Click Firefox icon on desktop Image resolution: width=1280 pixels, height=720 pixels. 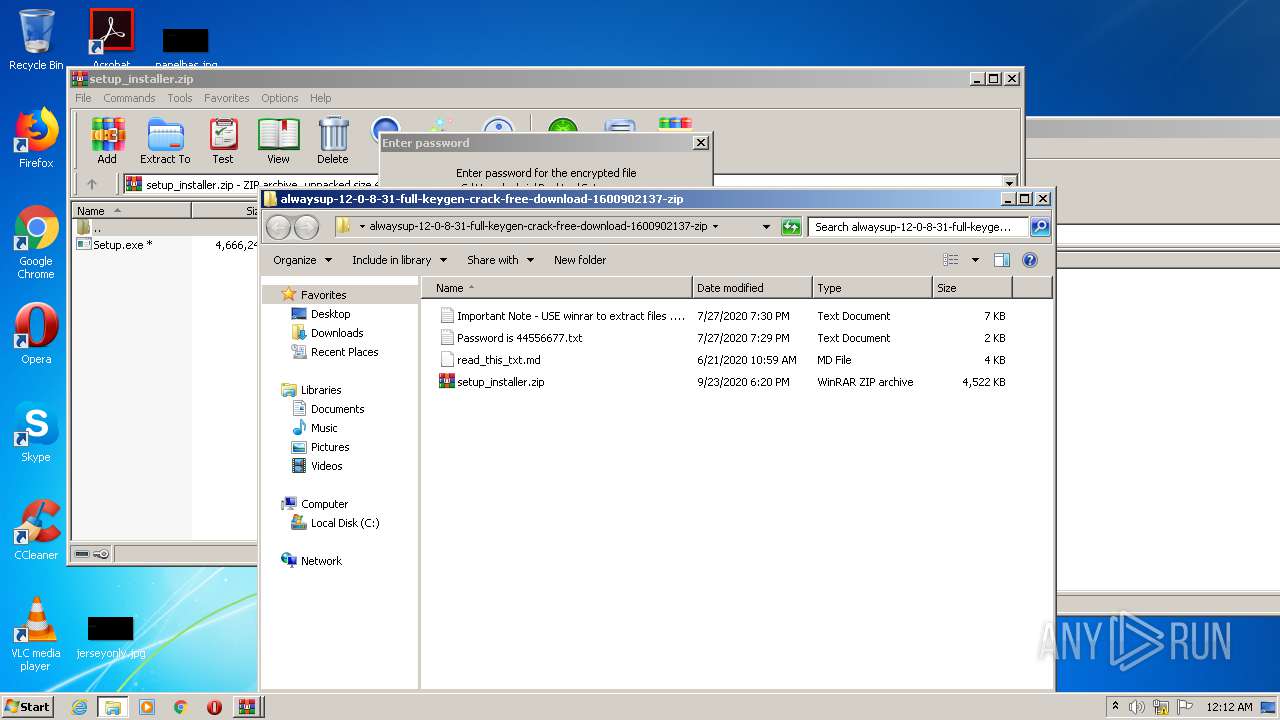point(36,138)
